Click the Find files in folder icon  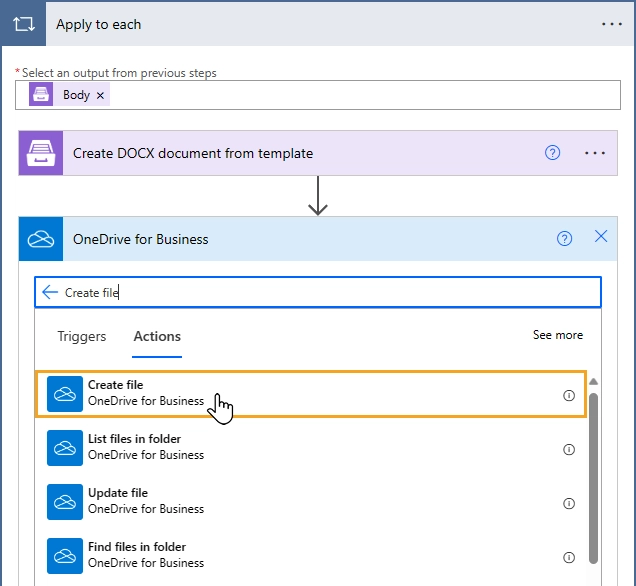coord(65,556)
